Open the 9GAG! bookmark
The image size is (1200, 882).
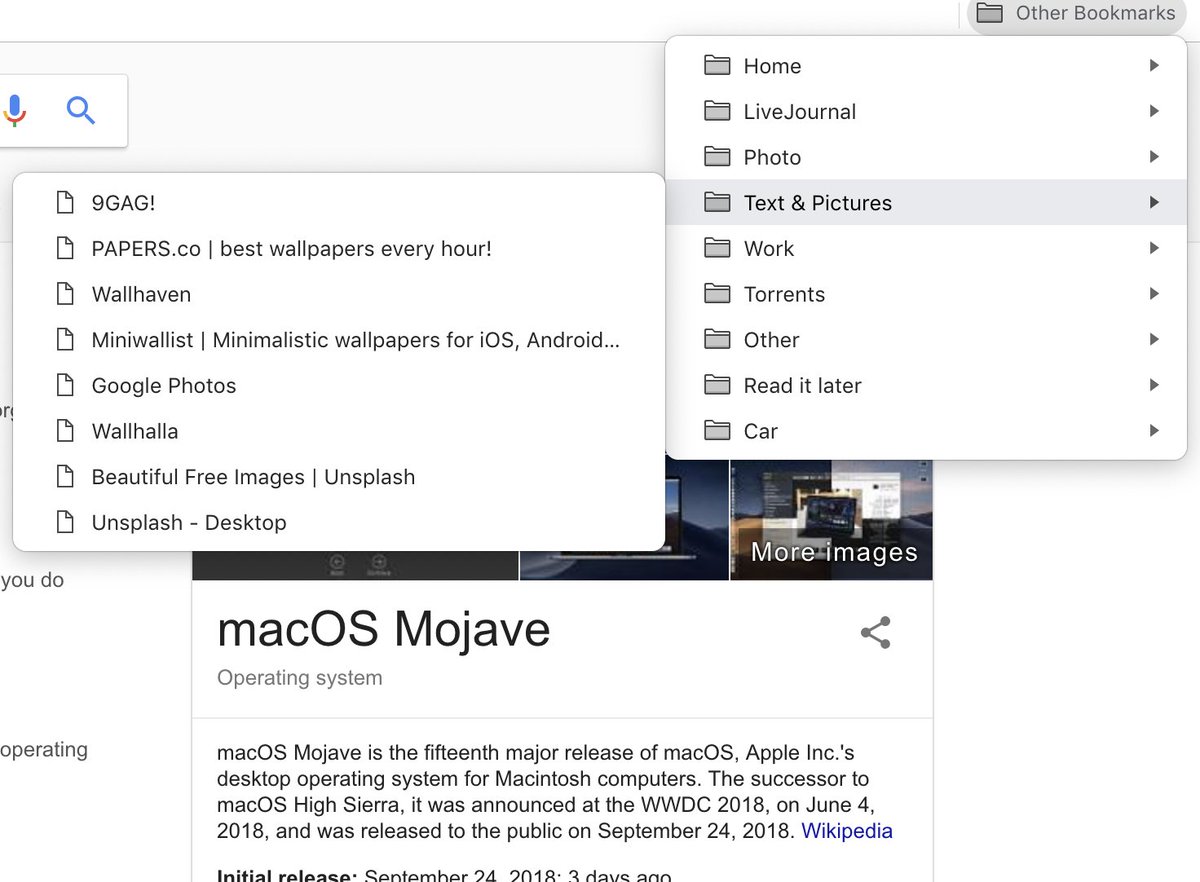(338, 203)
